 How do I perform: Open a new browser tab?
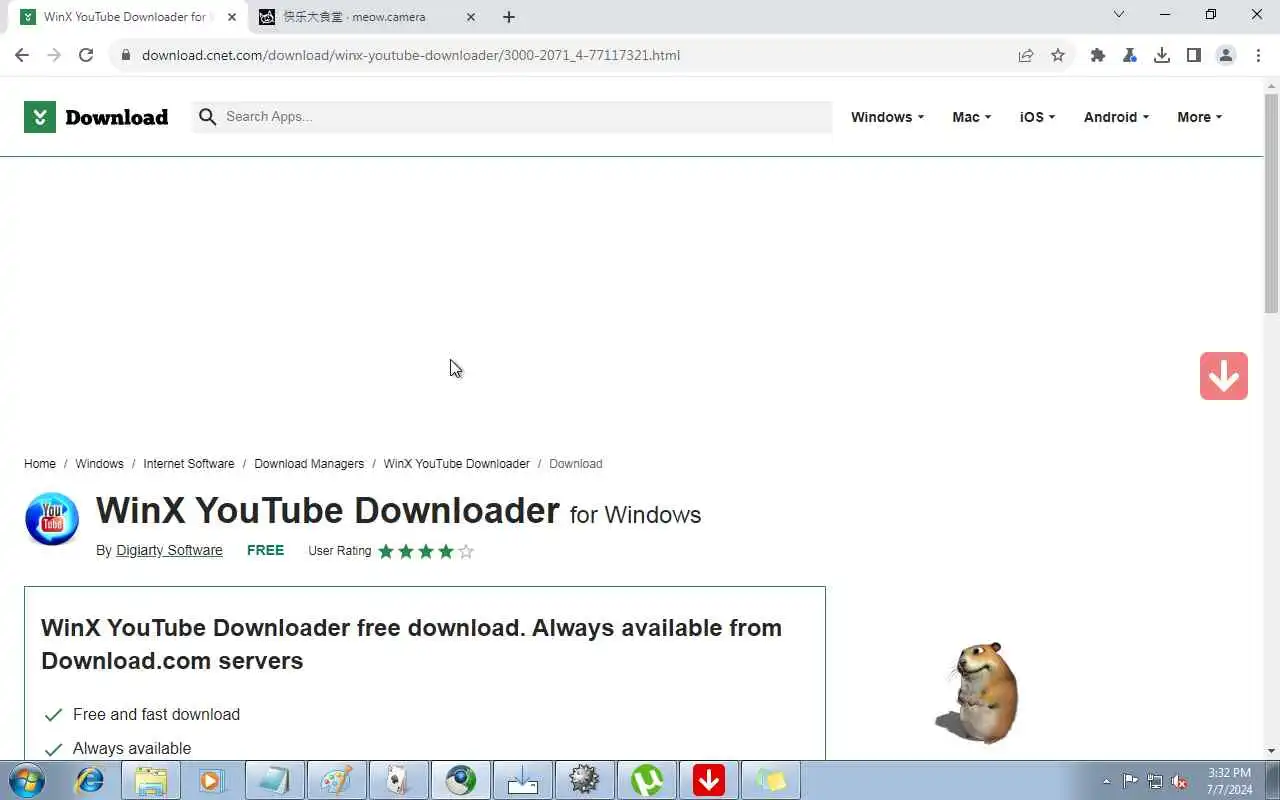pyautogui.click(x=509, y=17)
